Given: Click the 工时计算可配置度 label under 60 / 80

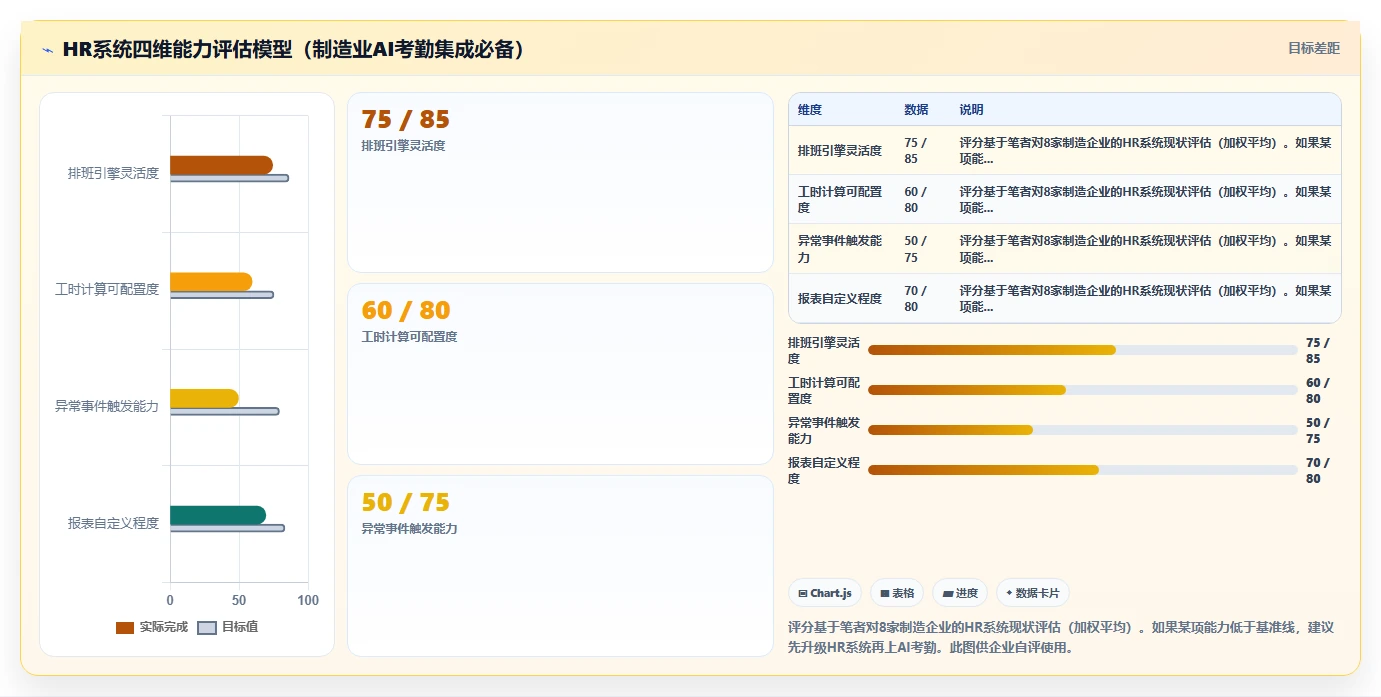Looking at the screenshot, I should click(x=409, y=337).
